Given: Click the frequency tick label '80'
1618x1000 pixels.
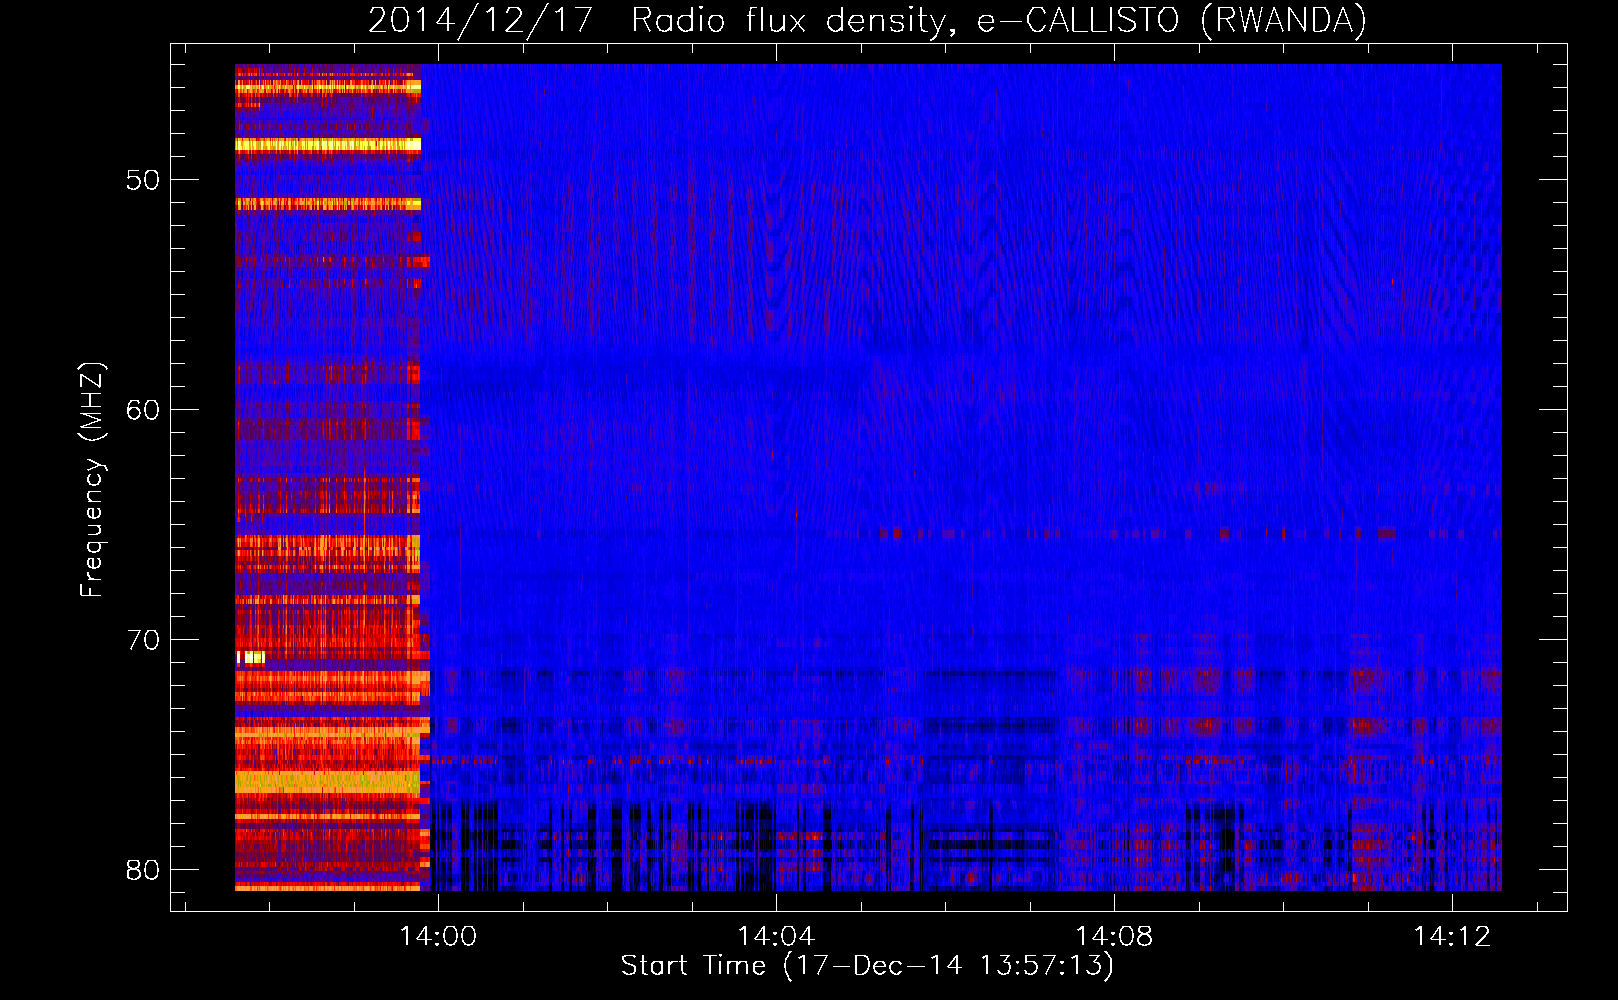Looking at the screenshot, I should pyautogui.click(x=143, y=871).
